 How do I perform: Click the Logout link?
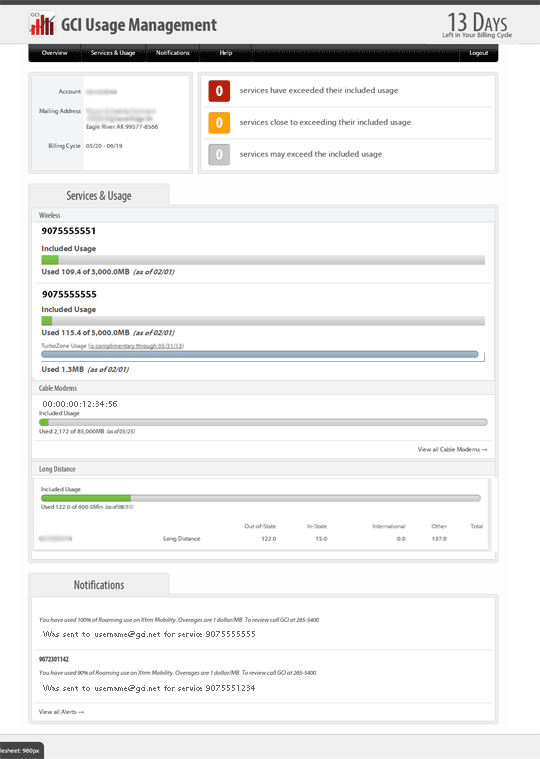[x=479, y=53]
